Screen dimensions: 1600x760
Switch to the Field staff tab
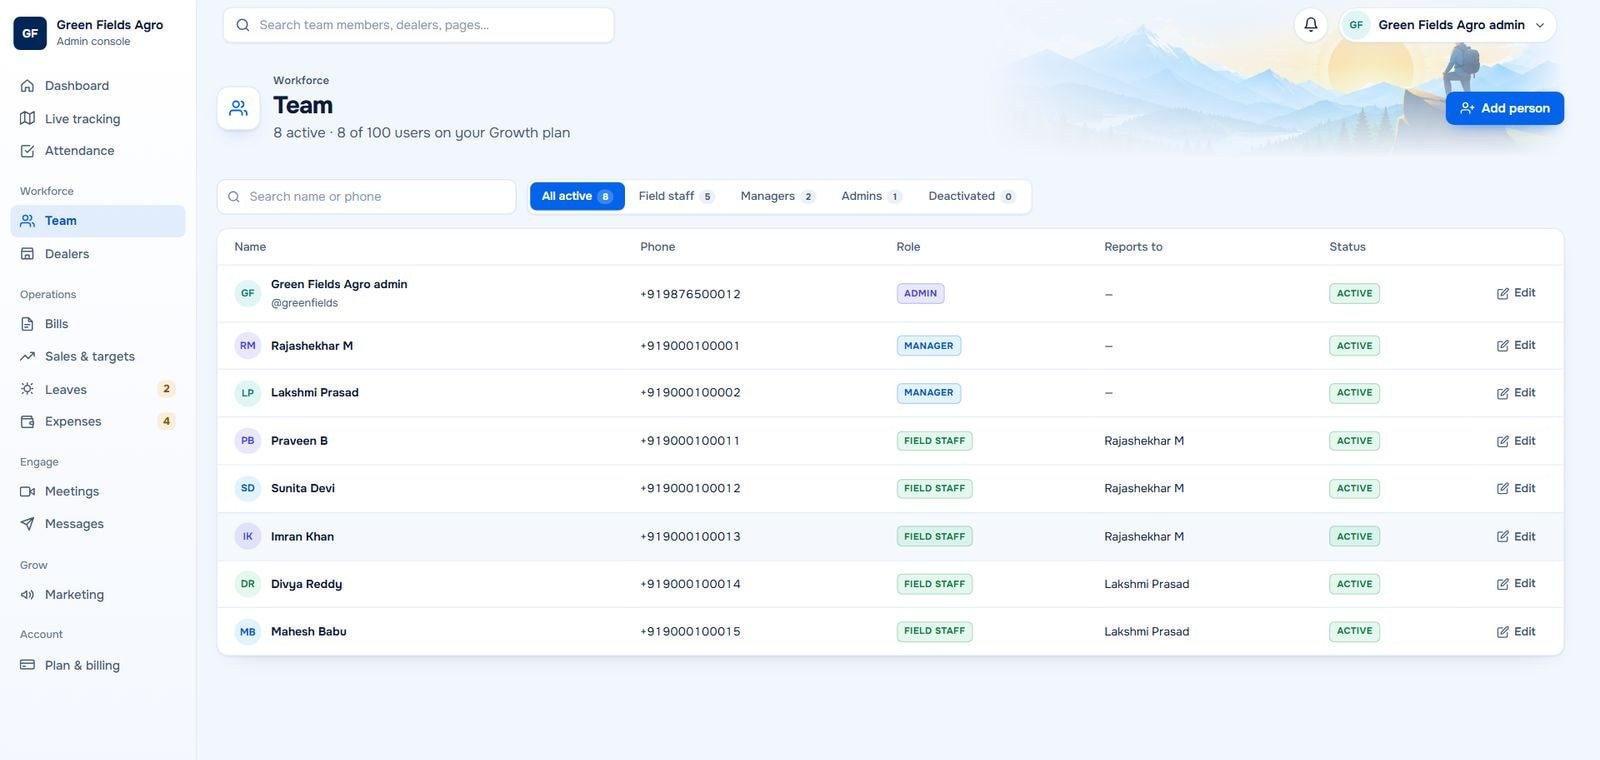pos(676,196)
